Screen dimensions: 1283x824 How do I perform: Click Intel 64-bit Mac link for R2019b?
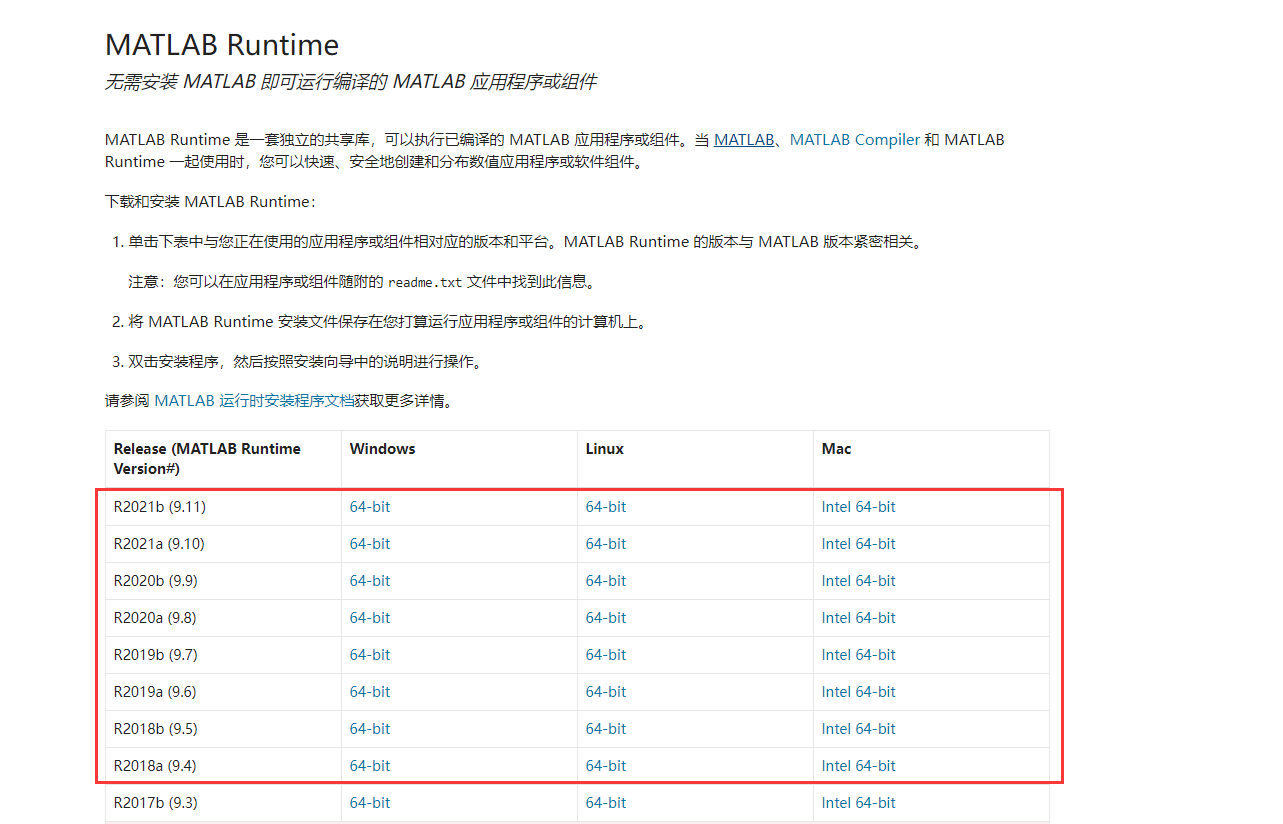(858, 654)
